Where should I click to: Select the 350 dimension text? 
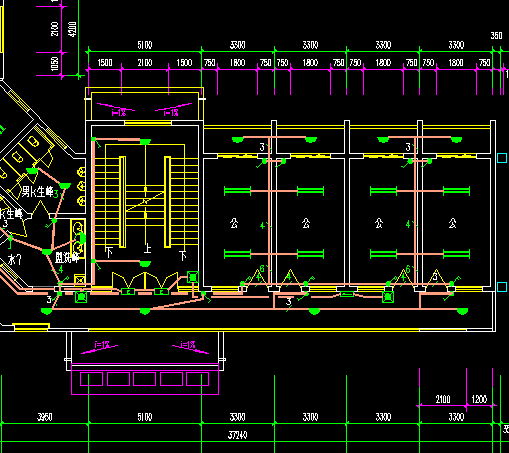click(x=496, y=36)
